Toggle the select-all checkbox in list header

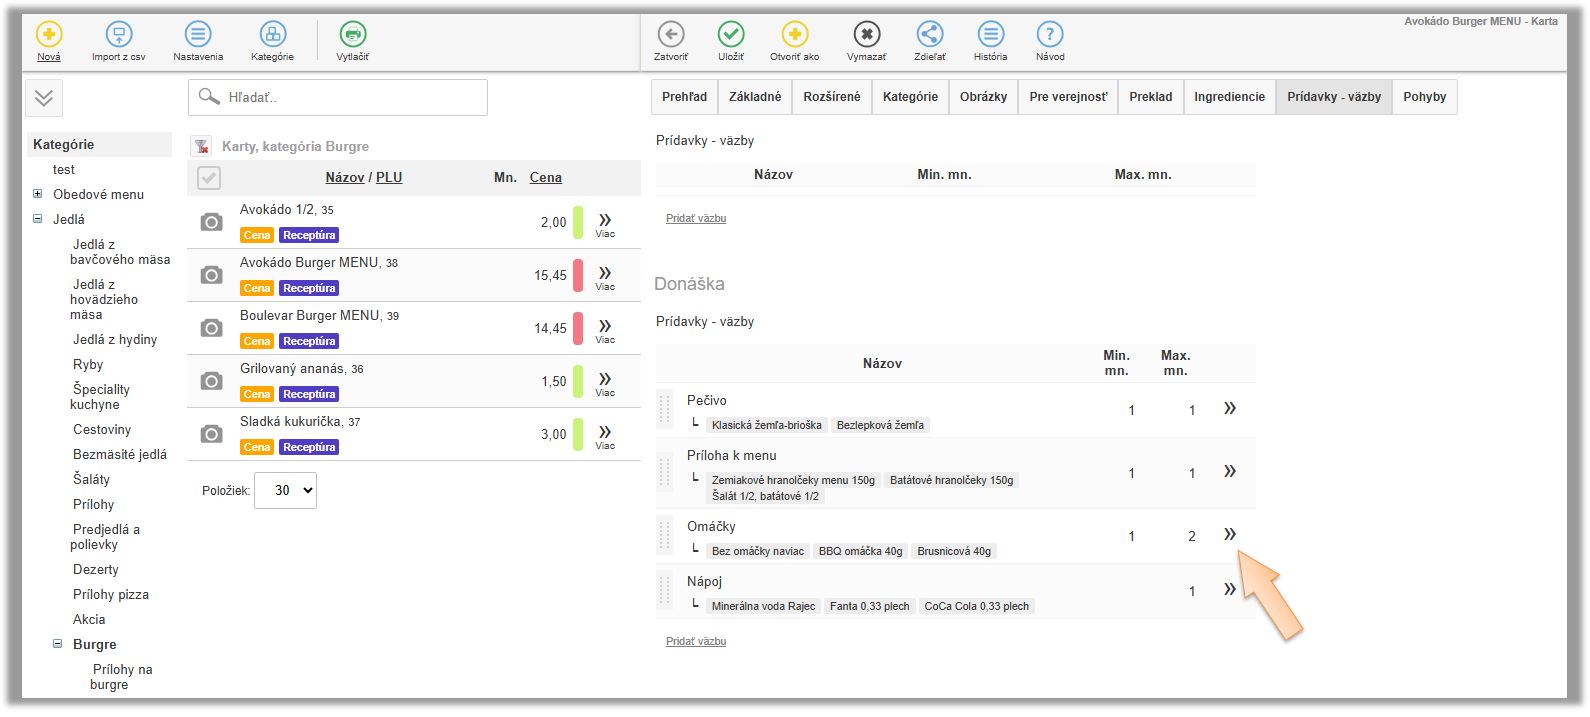[209, 178]
